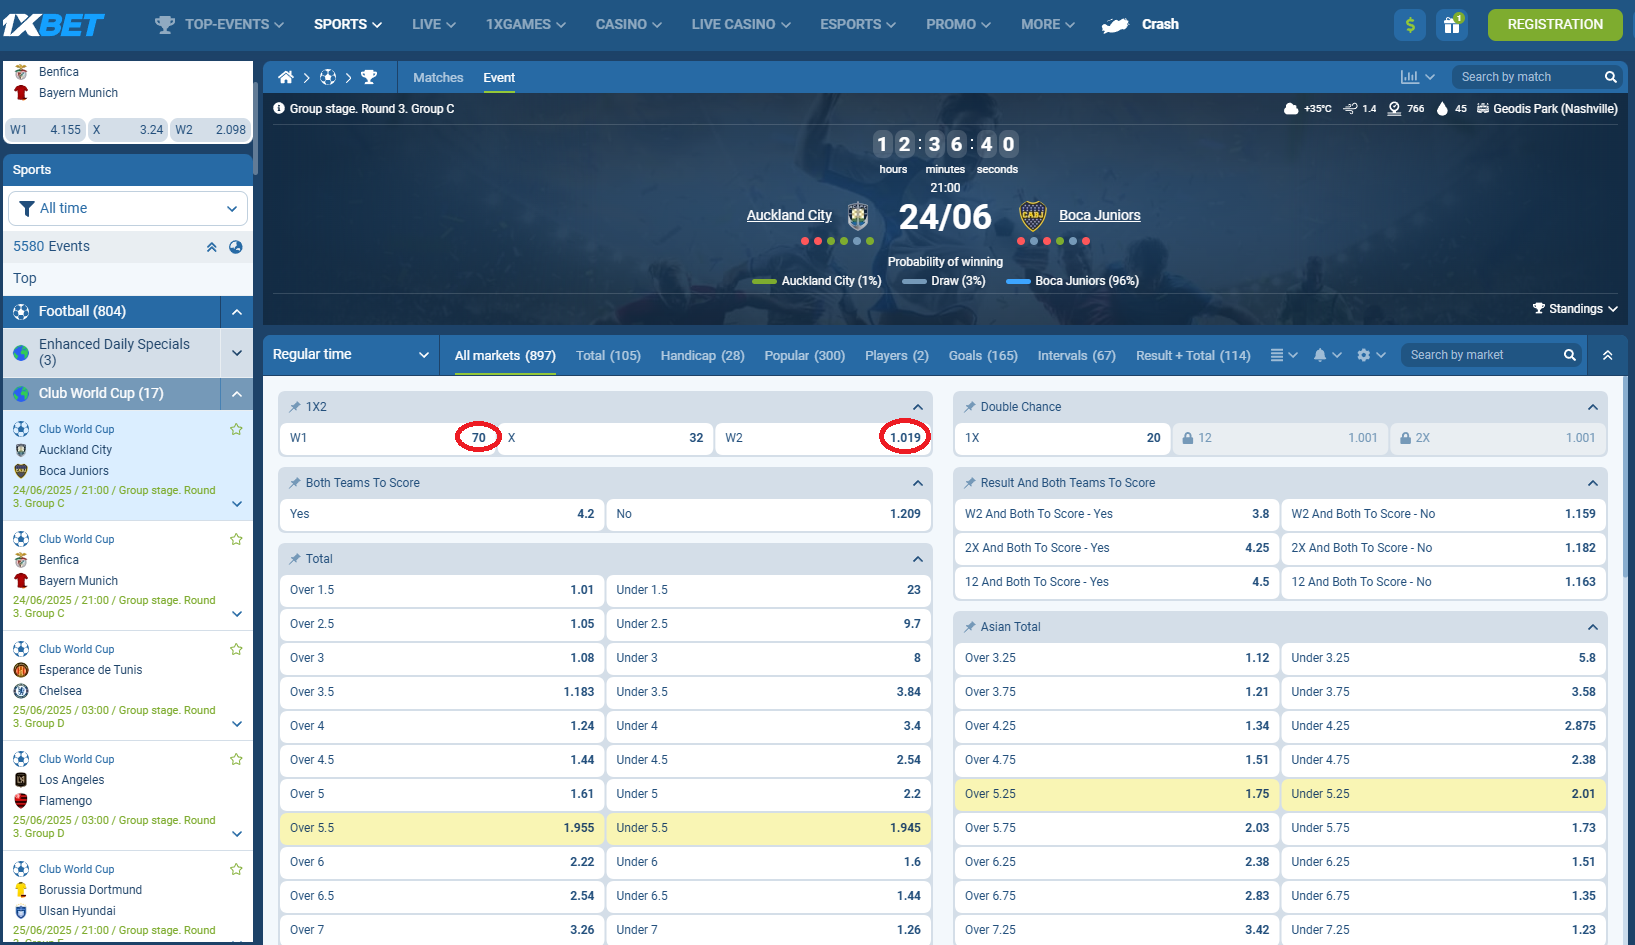Collapse events list double-chevron icon
Screen dimensions: 1635x945
coord(211,247)
